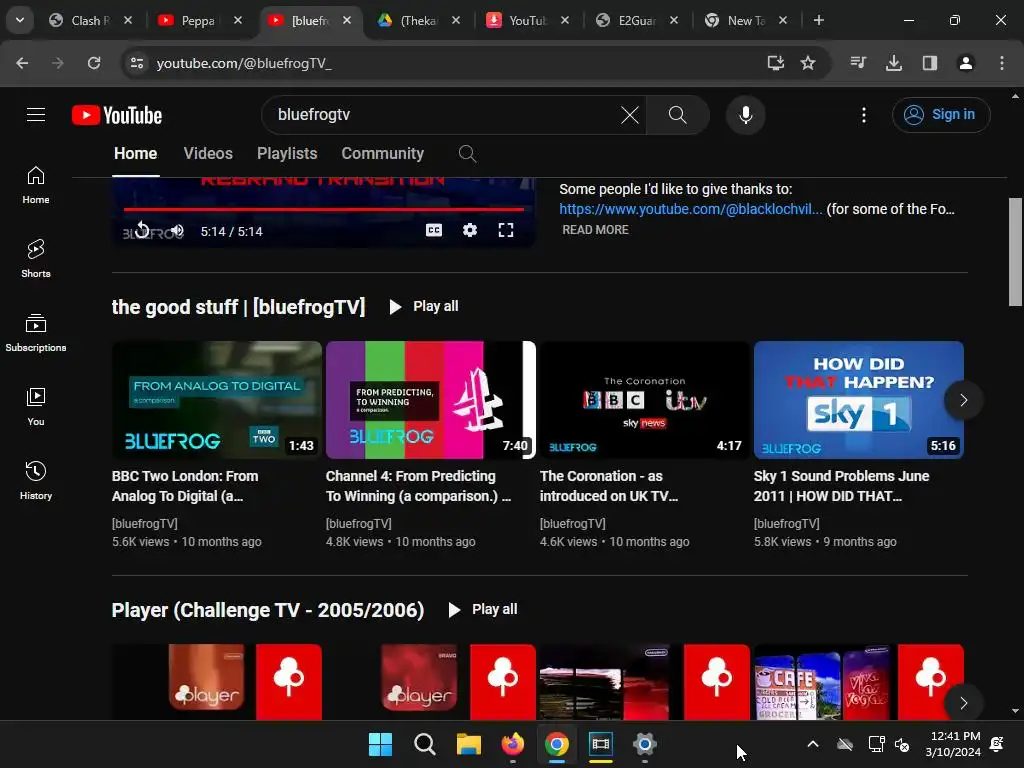Show next videos in good stuff row
This screenshot has width=1024, height=768.
tap(963, 400)
